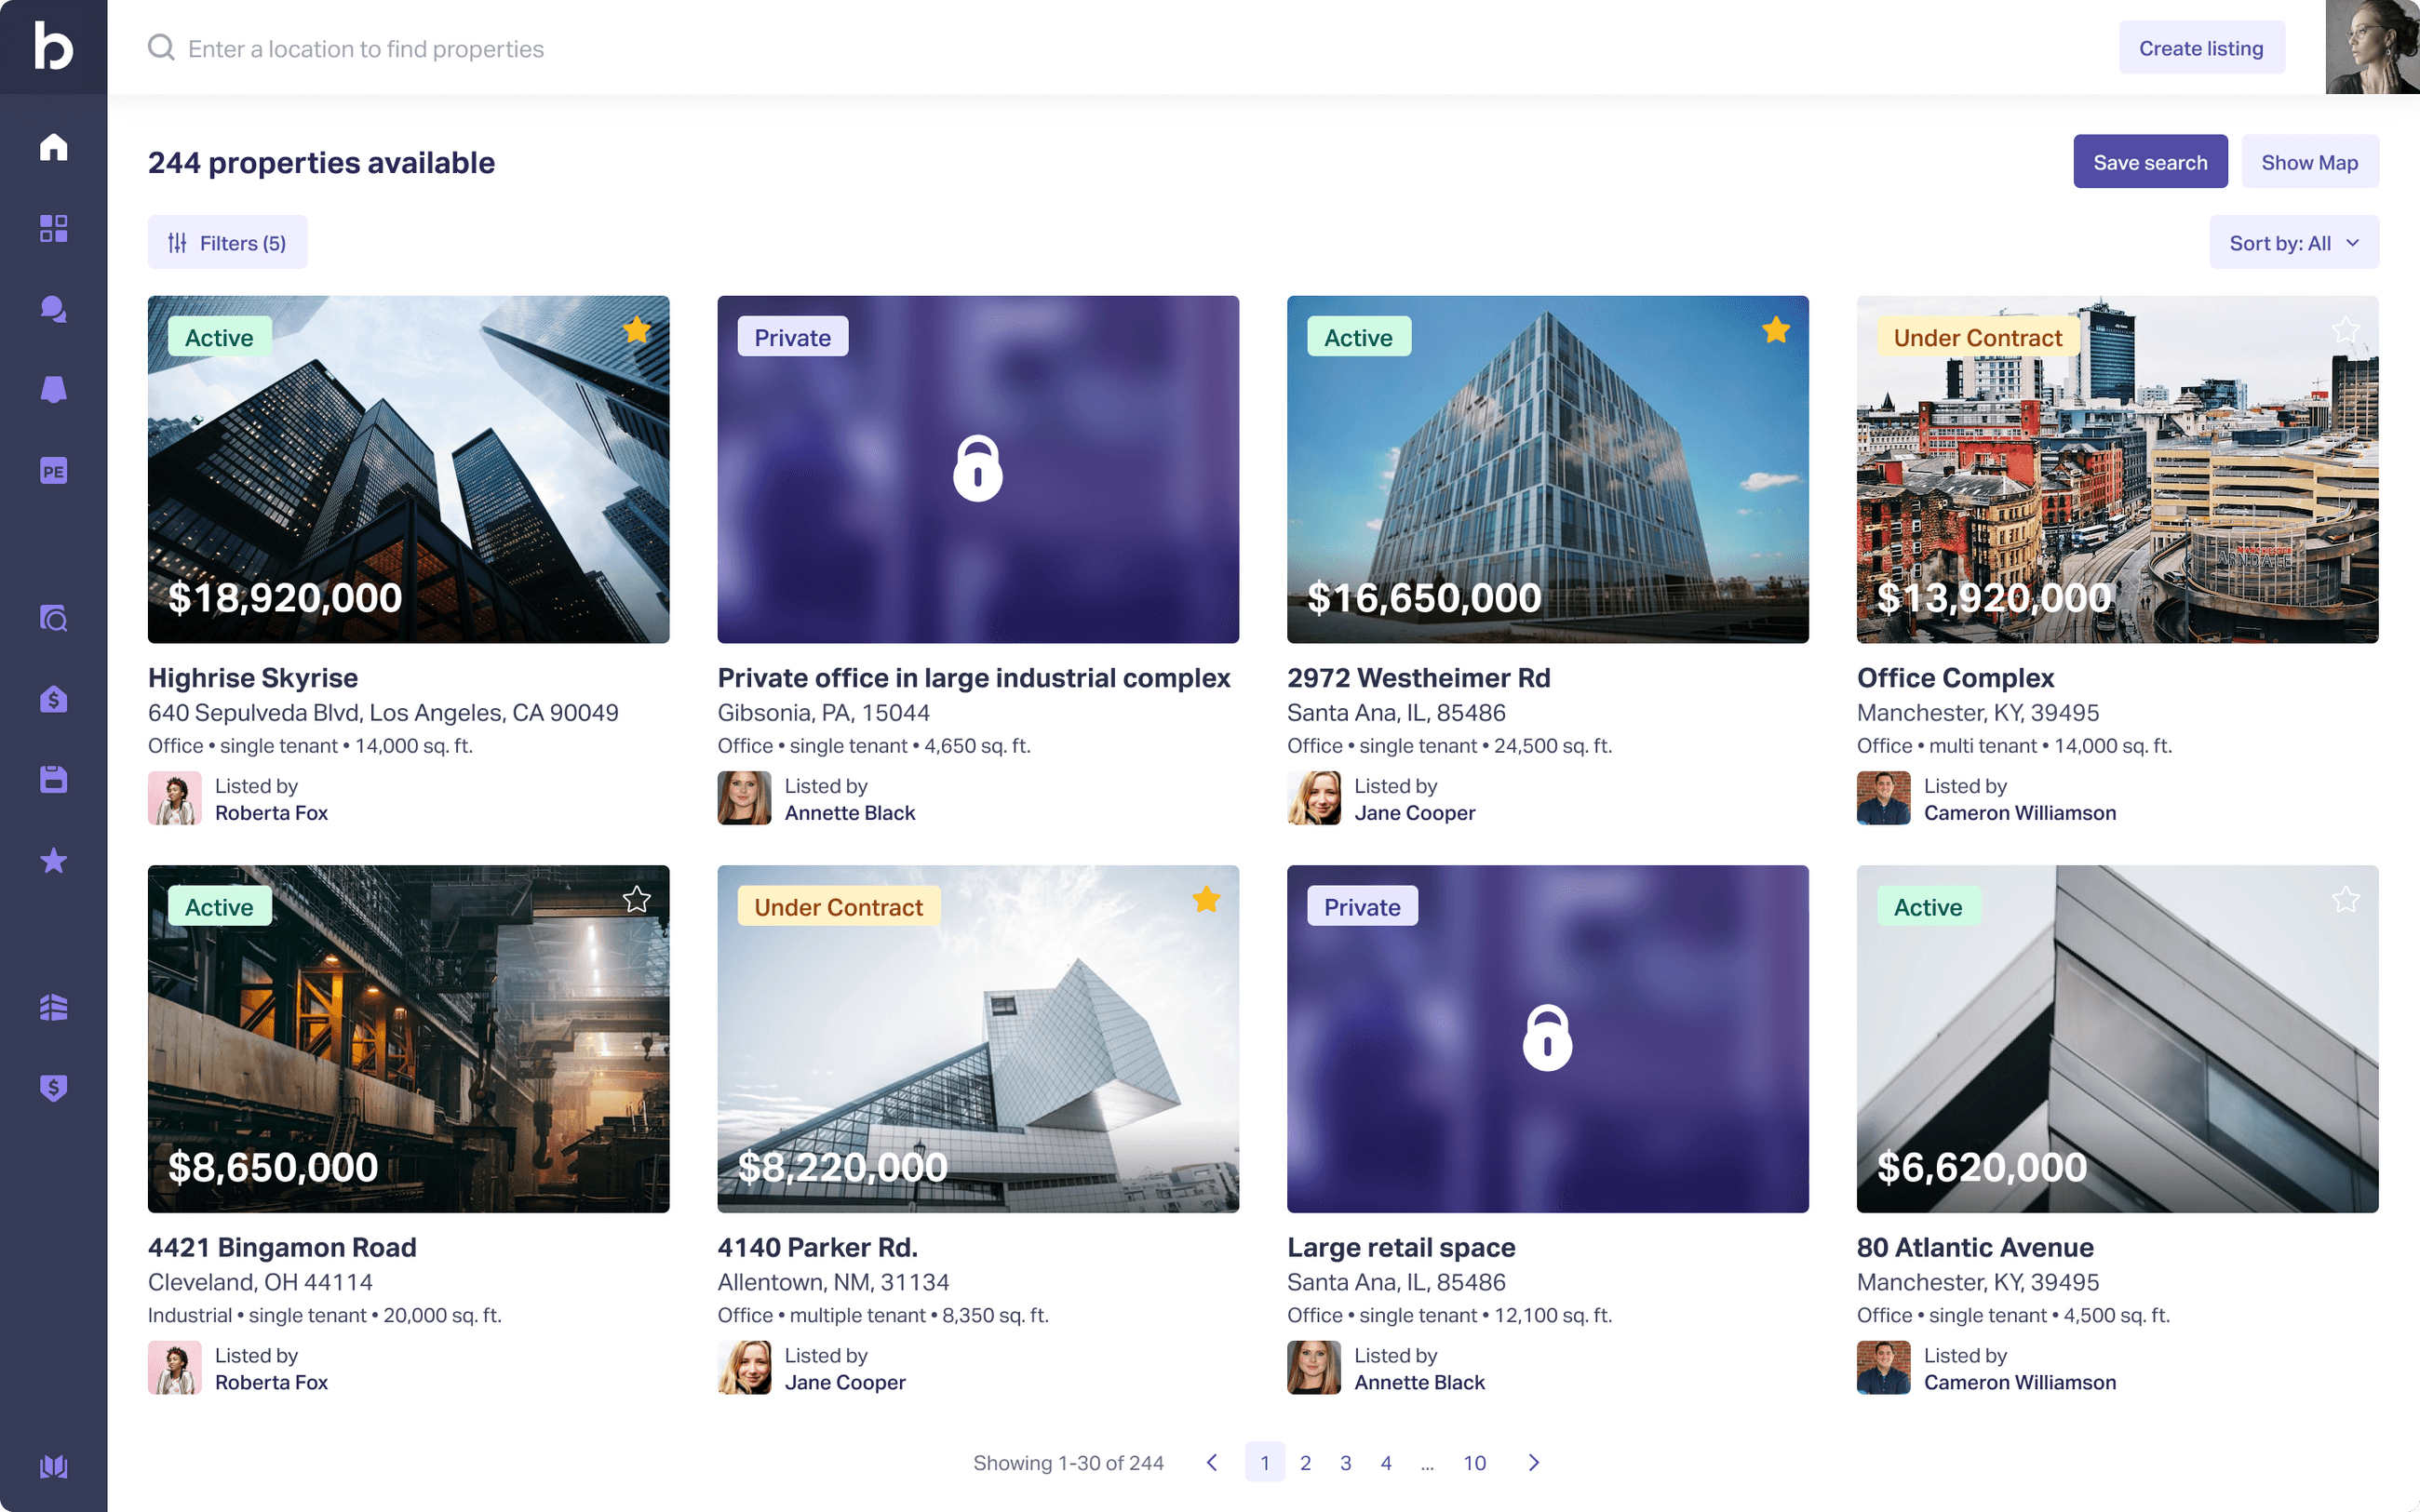Click the Save search button

coord(2149,162)
